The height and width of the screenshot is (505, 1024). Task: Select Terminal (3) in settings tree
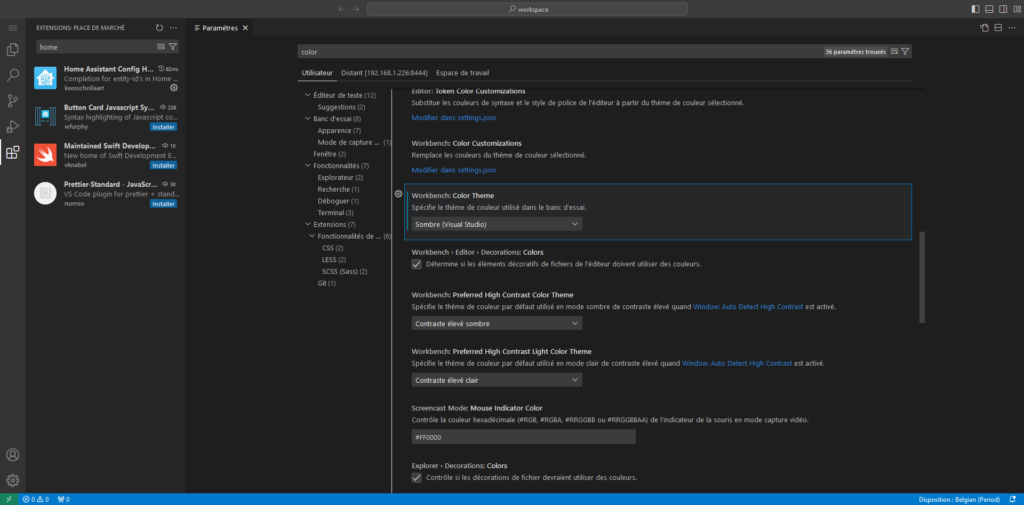(336, 213)
